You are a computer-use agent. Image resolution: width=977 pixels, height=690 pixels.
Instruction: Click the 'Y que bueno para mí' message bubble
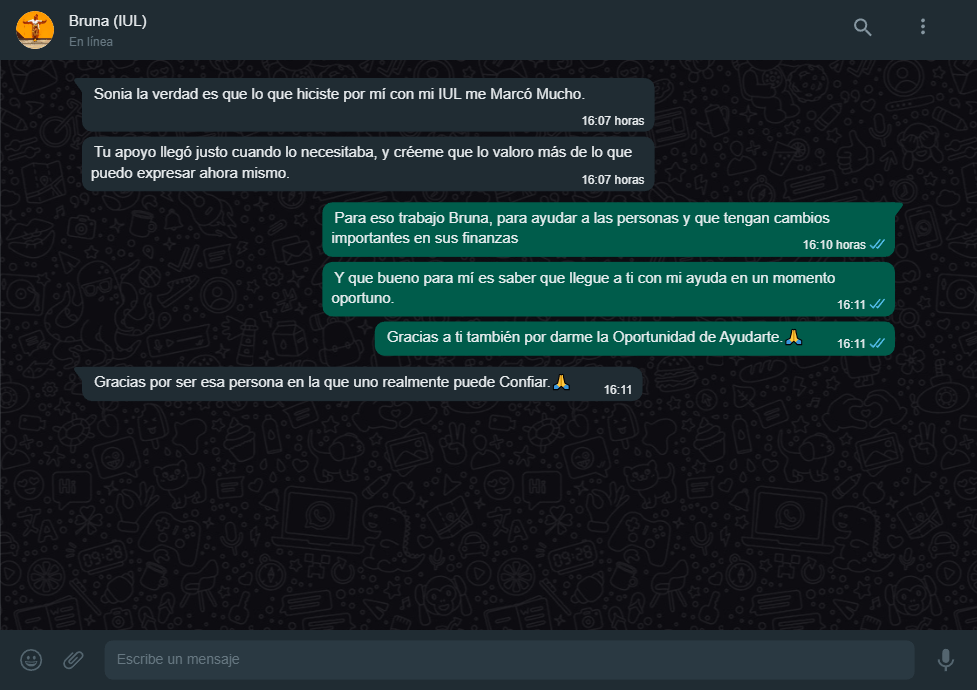tap(608, 289)
